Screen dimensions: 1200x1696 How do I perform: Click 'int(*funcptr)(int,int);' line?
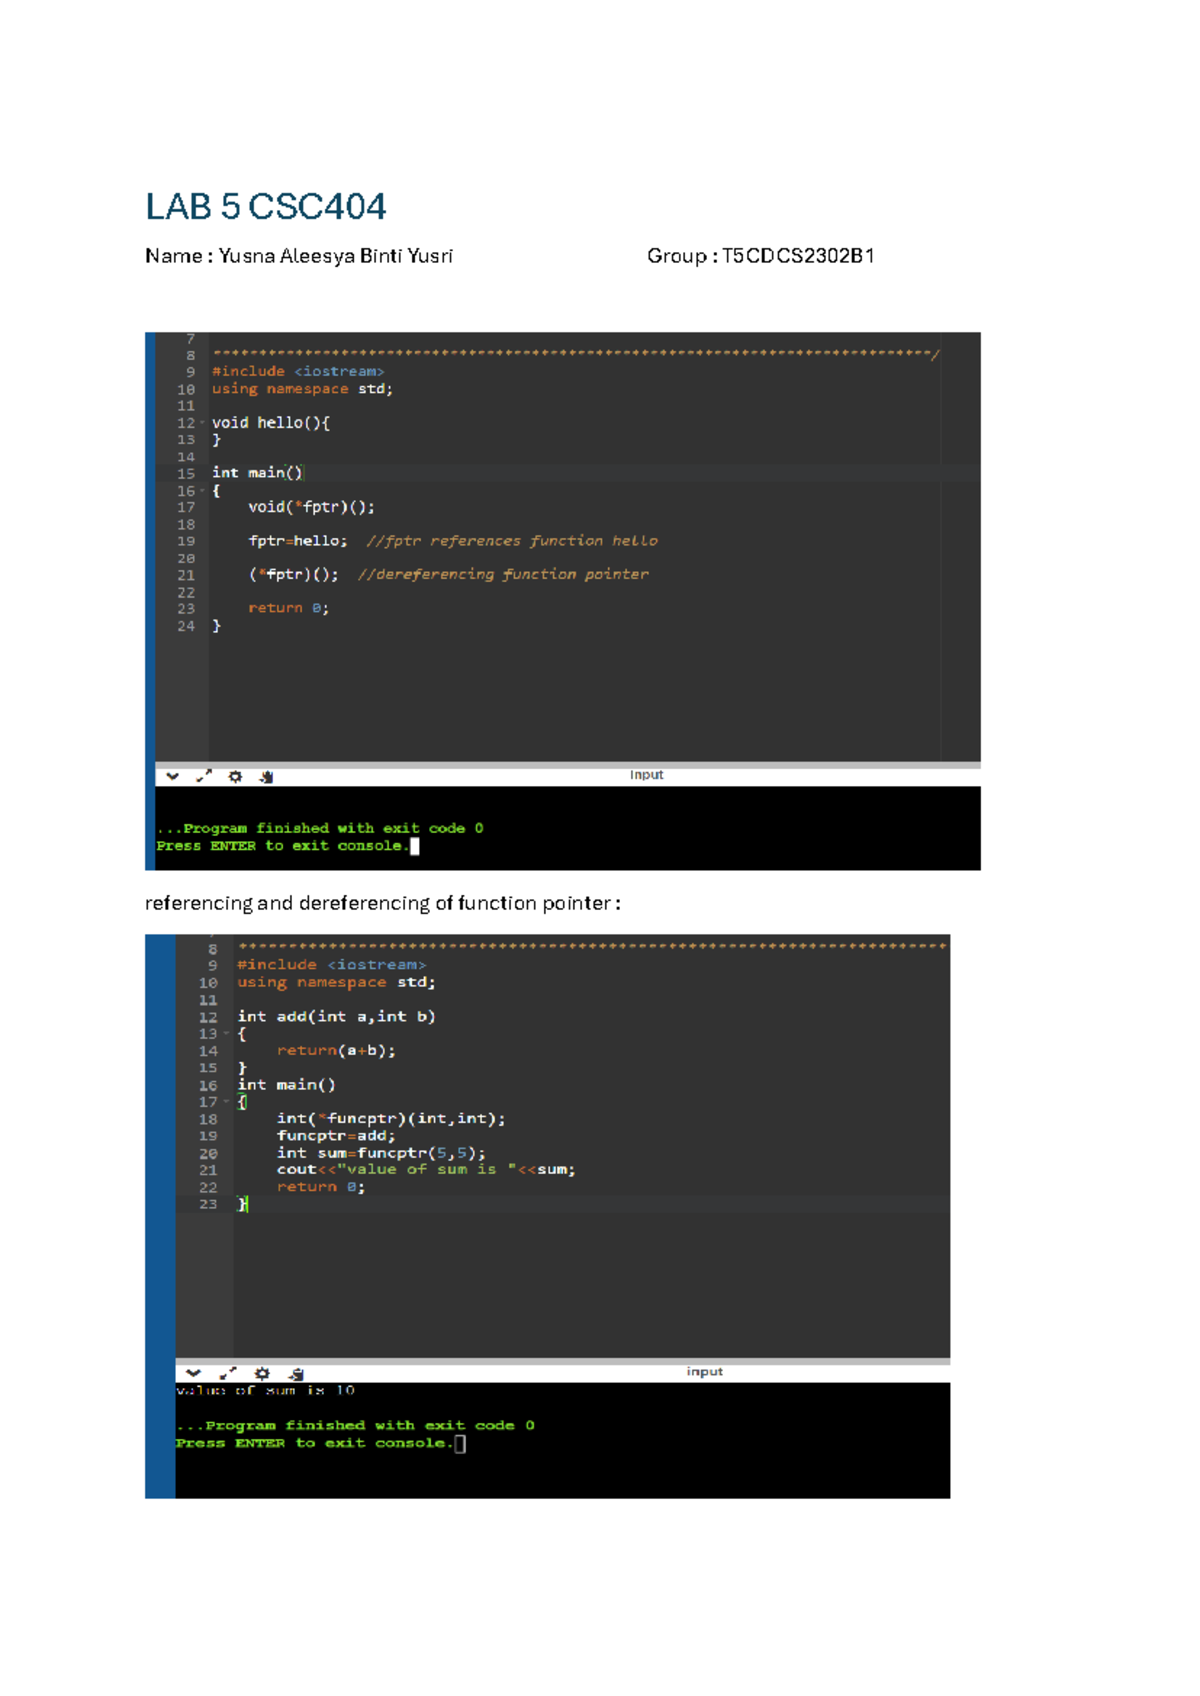(x=391, y=1119)
